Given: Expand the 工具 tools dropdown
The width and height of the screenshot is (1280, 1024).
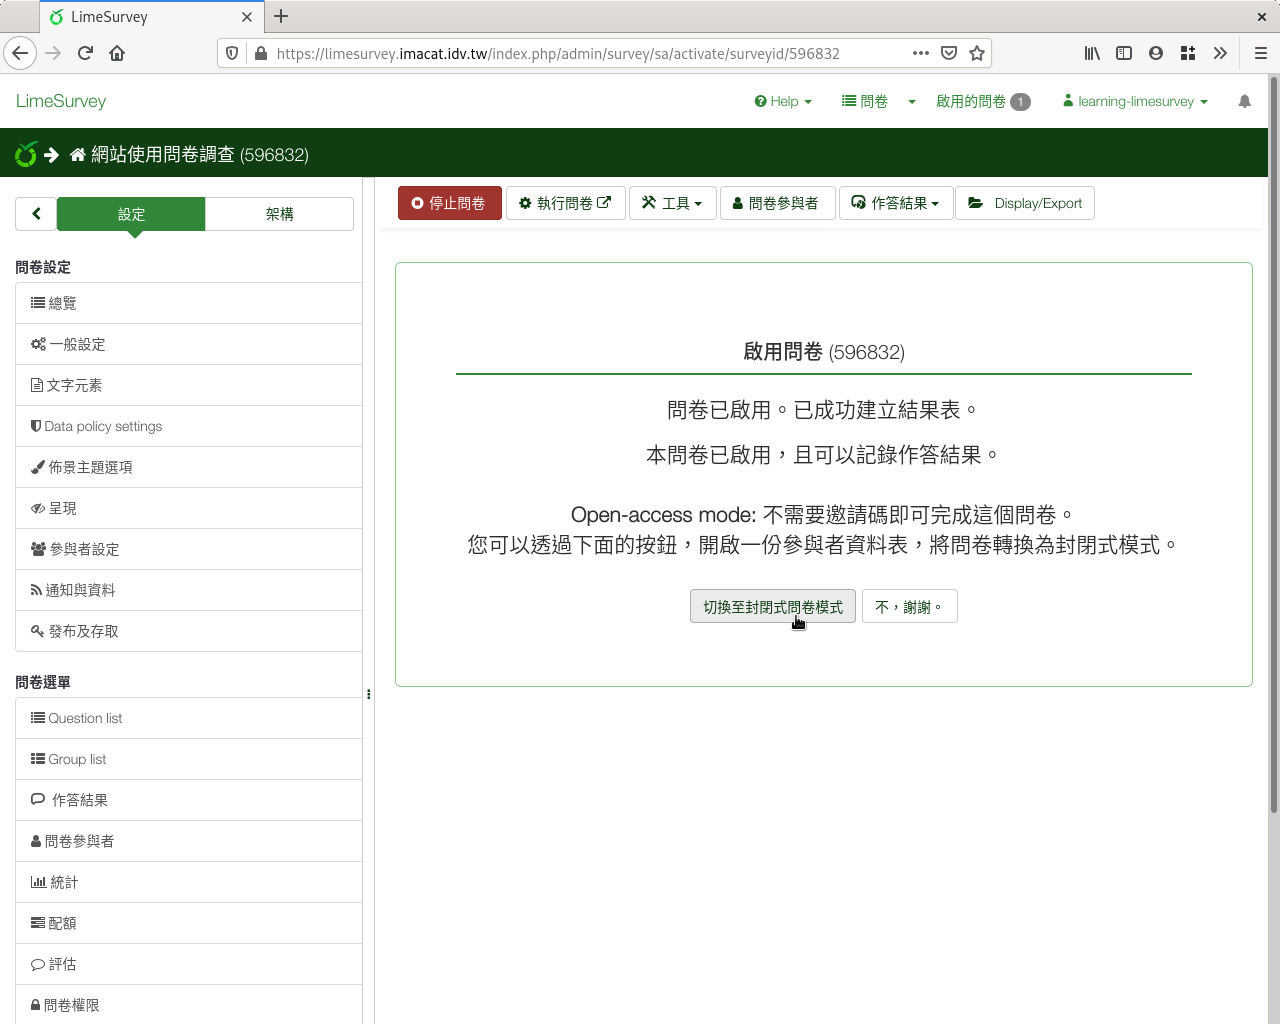Looking at the screenshot, I should [672, 203].
